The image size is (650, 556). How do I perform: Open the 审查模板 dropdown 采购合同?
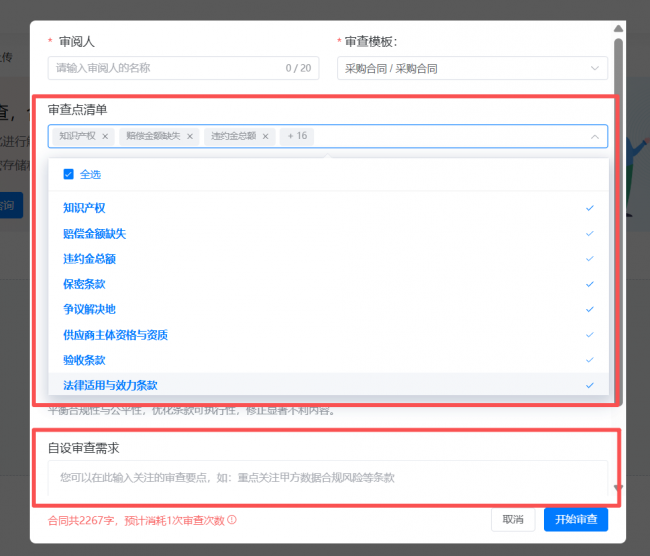point(472,68)
